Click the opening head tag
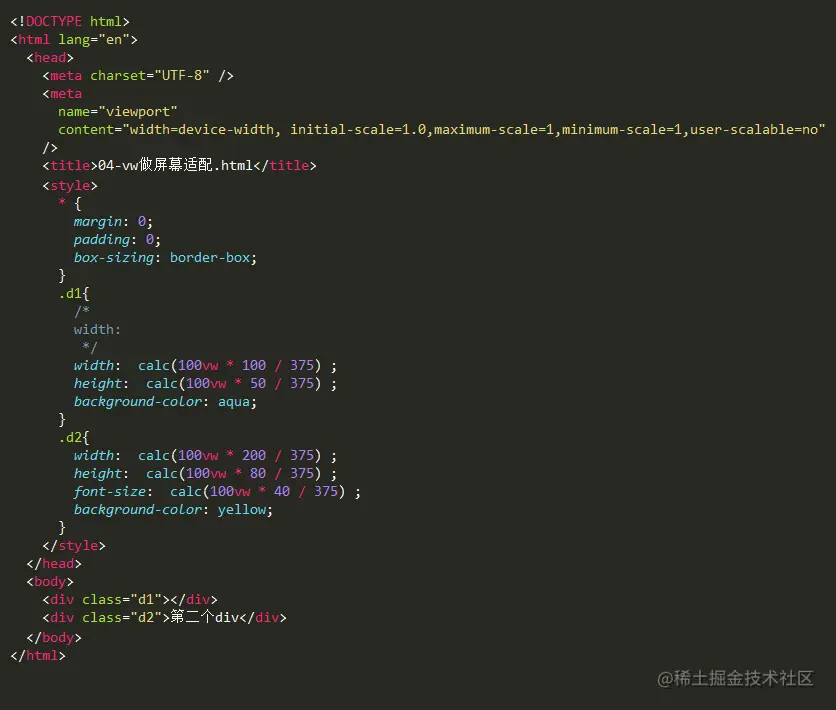Viewport: 836px width, 710px height. pos(50,58)
